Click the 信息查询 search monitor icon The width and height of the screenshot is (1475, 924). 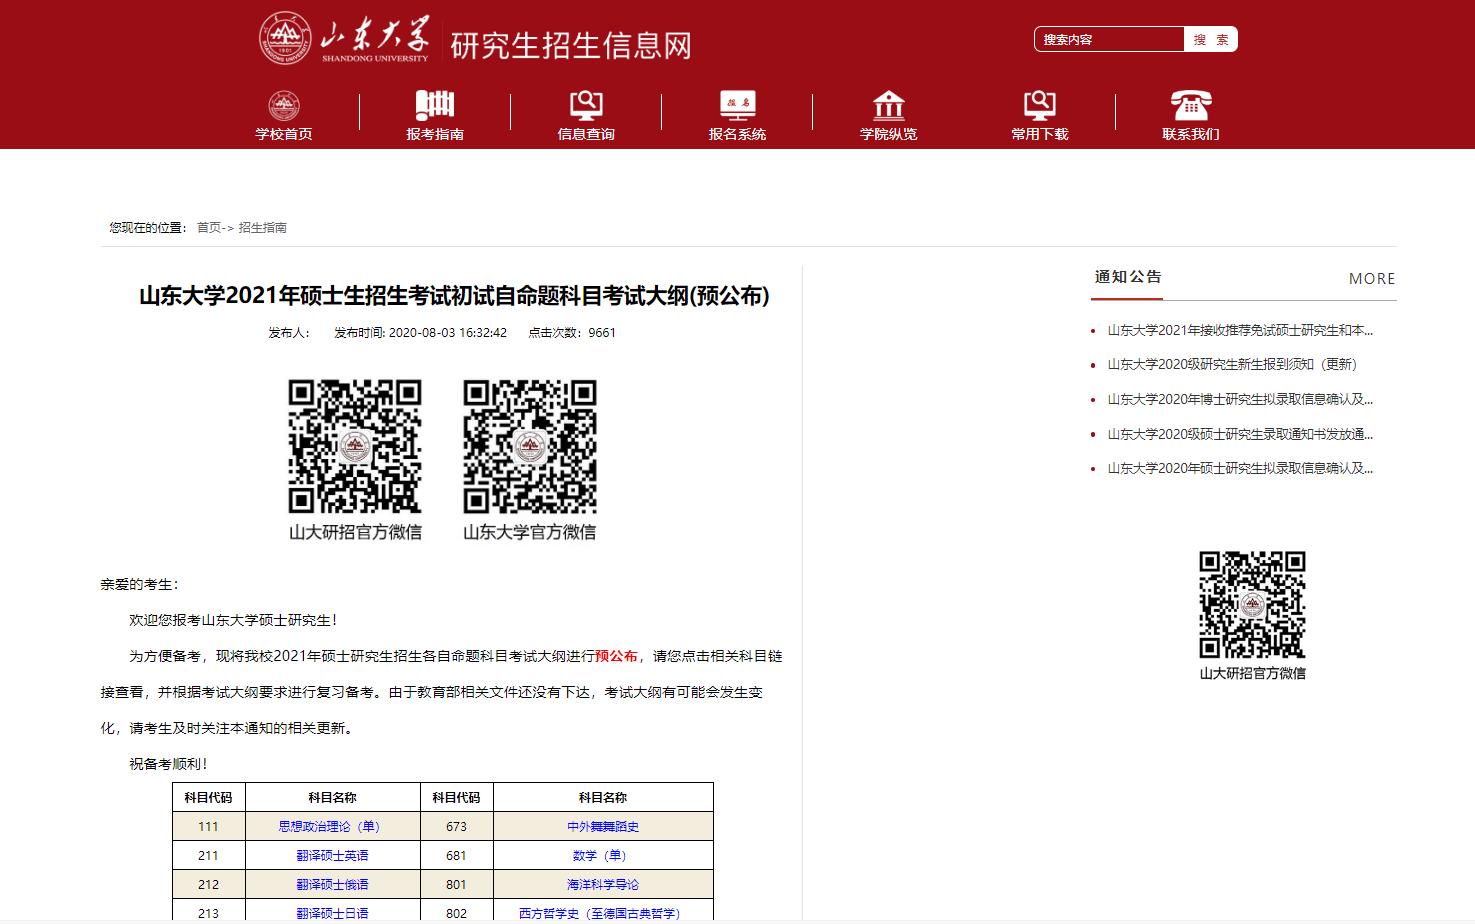[586, 105]
